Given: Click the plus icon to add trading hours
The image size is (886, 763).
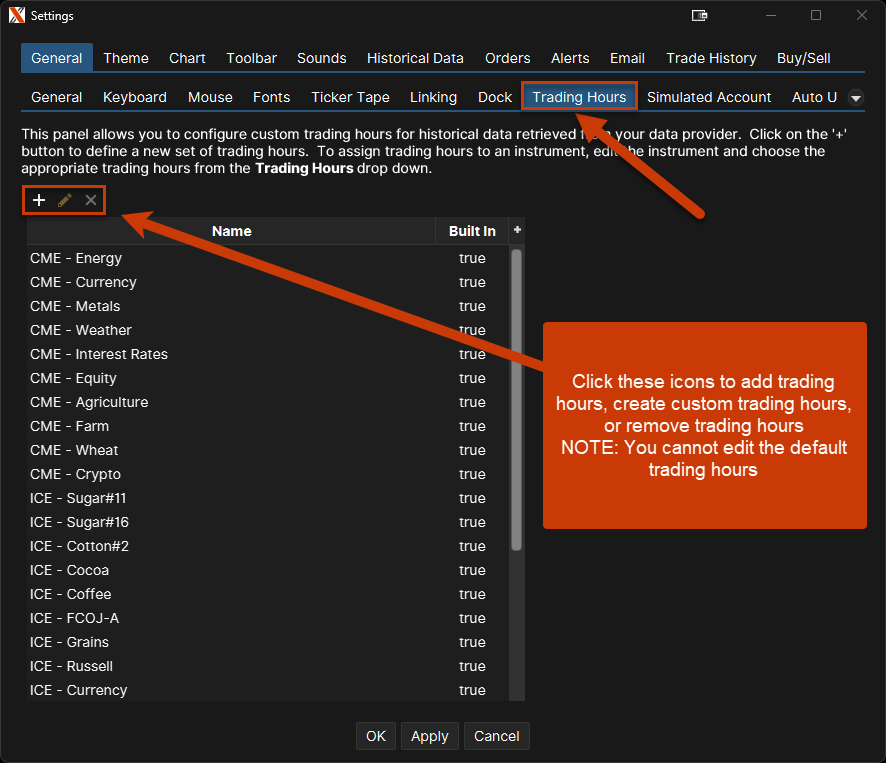Looking at the screenshot, I should coord(39,200).
